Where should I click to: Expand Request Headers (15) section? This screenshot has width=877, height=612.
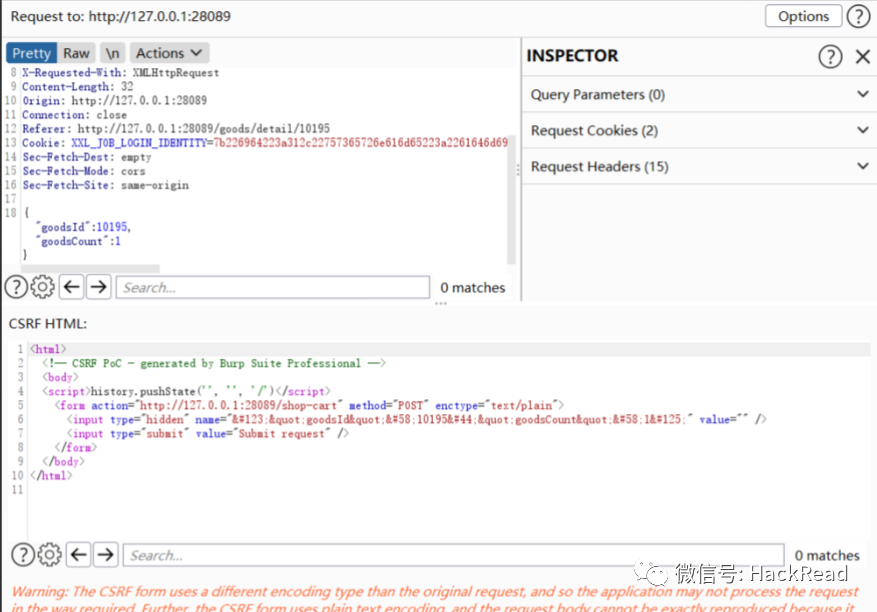click(x=699, y=166)
